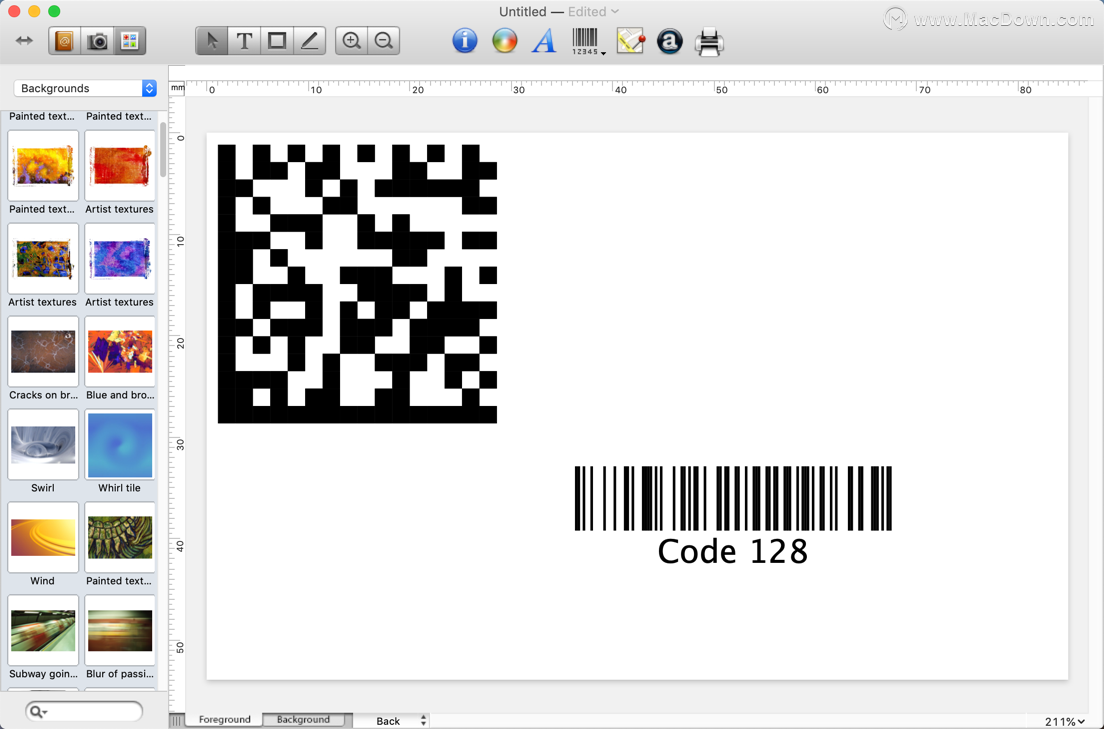Expand the barcode type dropdown arrow
The width and height of the screenshot is (1104, 729).
(x=603, y=53)
